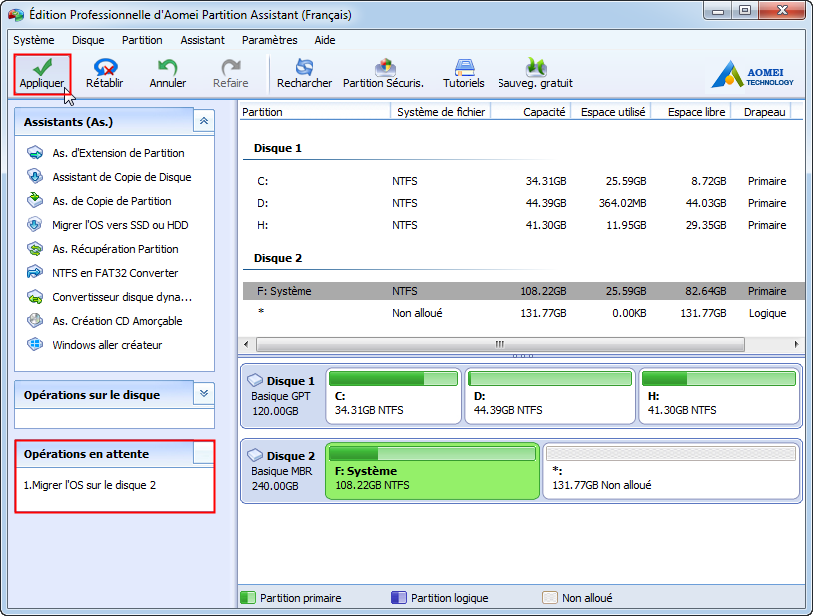Image resolution: width=813 pixels, height=616 pixels.
Task: Select the F: Système partition row
Action: tap(524, 291)
